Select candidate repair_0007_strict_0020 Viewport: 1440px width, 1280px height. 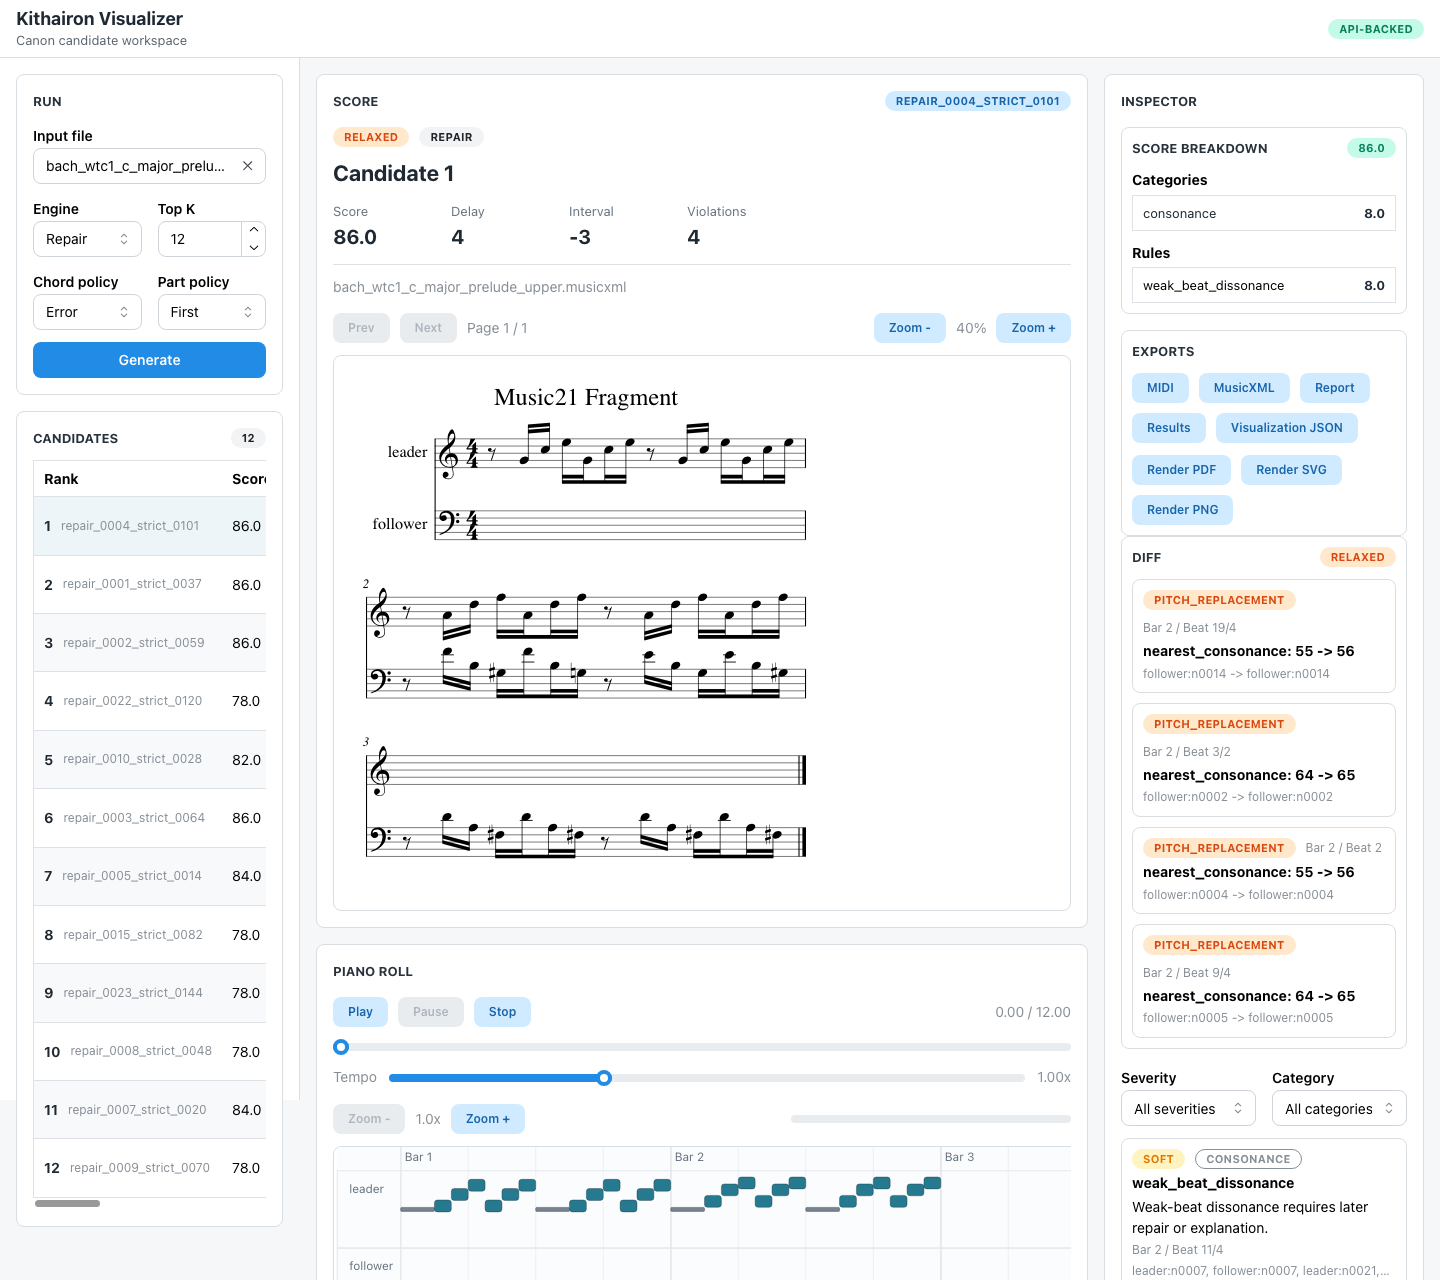[150, 1110]
